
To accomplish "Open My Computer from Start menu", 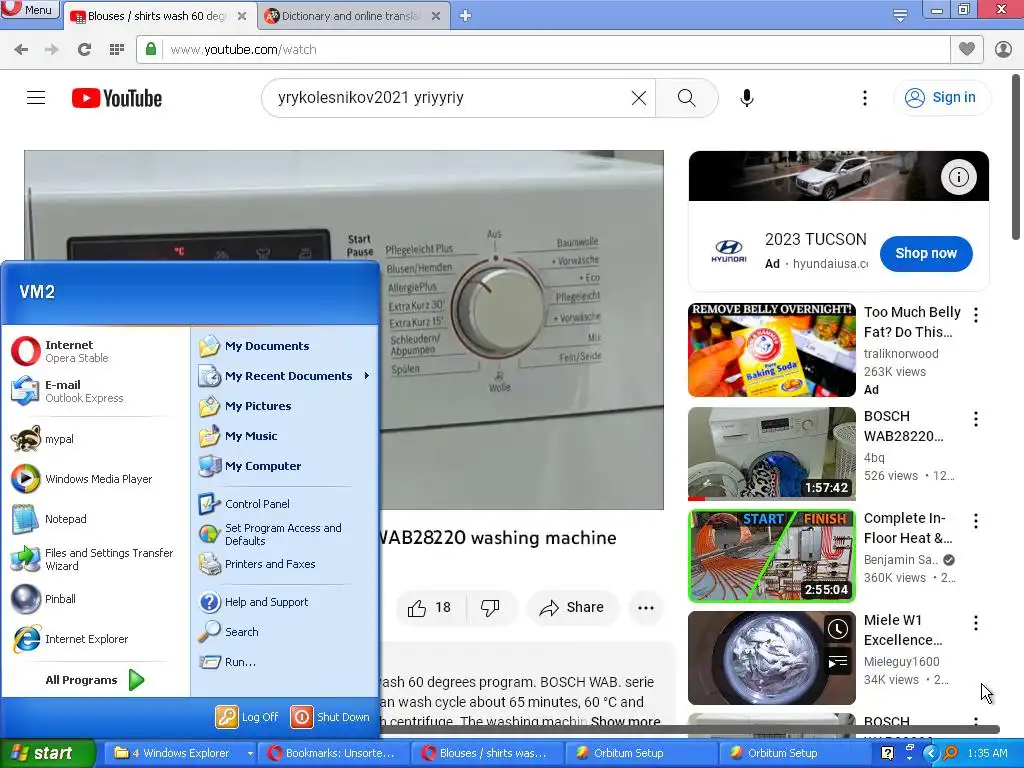I will click(284, 466).
